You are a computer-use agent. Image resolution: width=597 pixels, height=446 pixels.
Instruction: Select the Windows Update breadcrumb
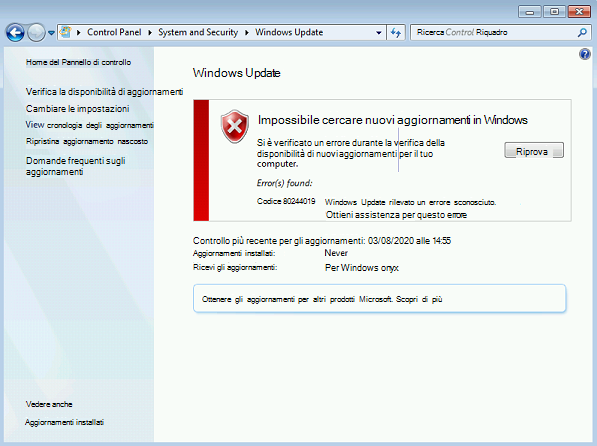pos(289,32)
